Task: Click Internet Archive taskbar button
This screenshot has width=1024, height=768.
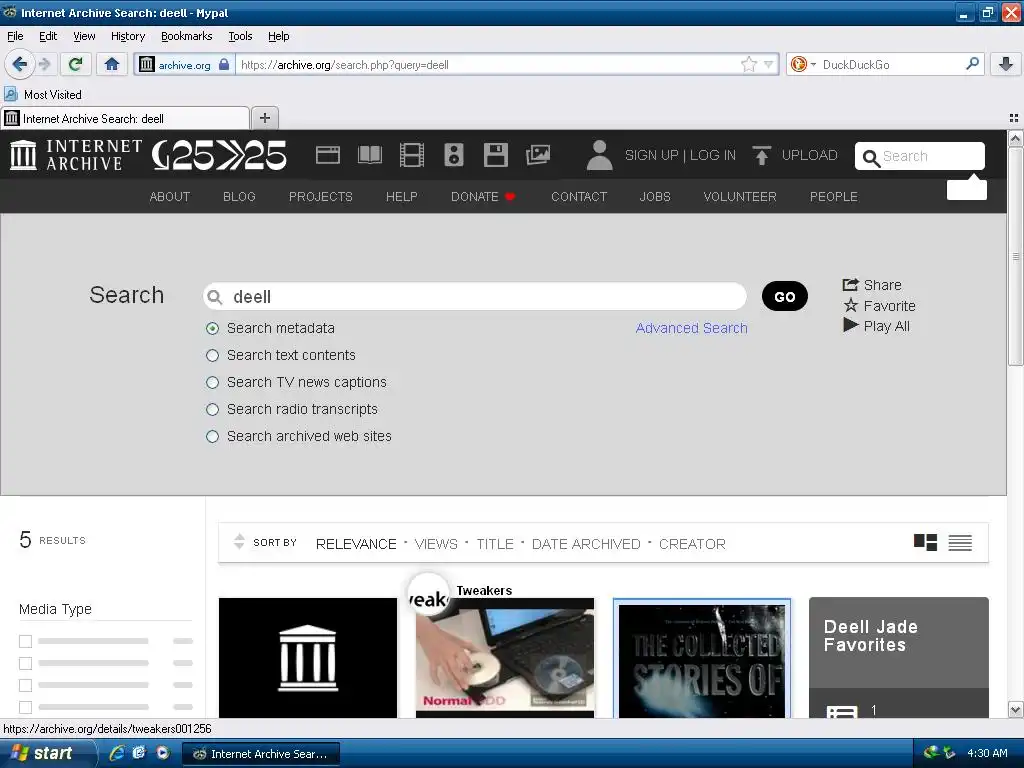Action: tap(261, 754)
